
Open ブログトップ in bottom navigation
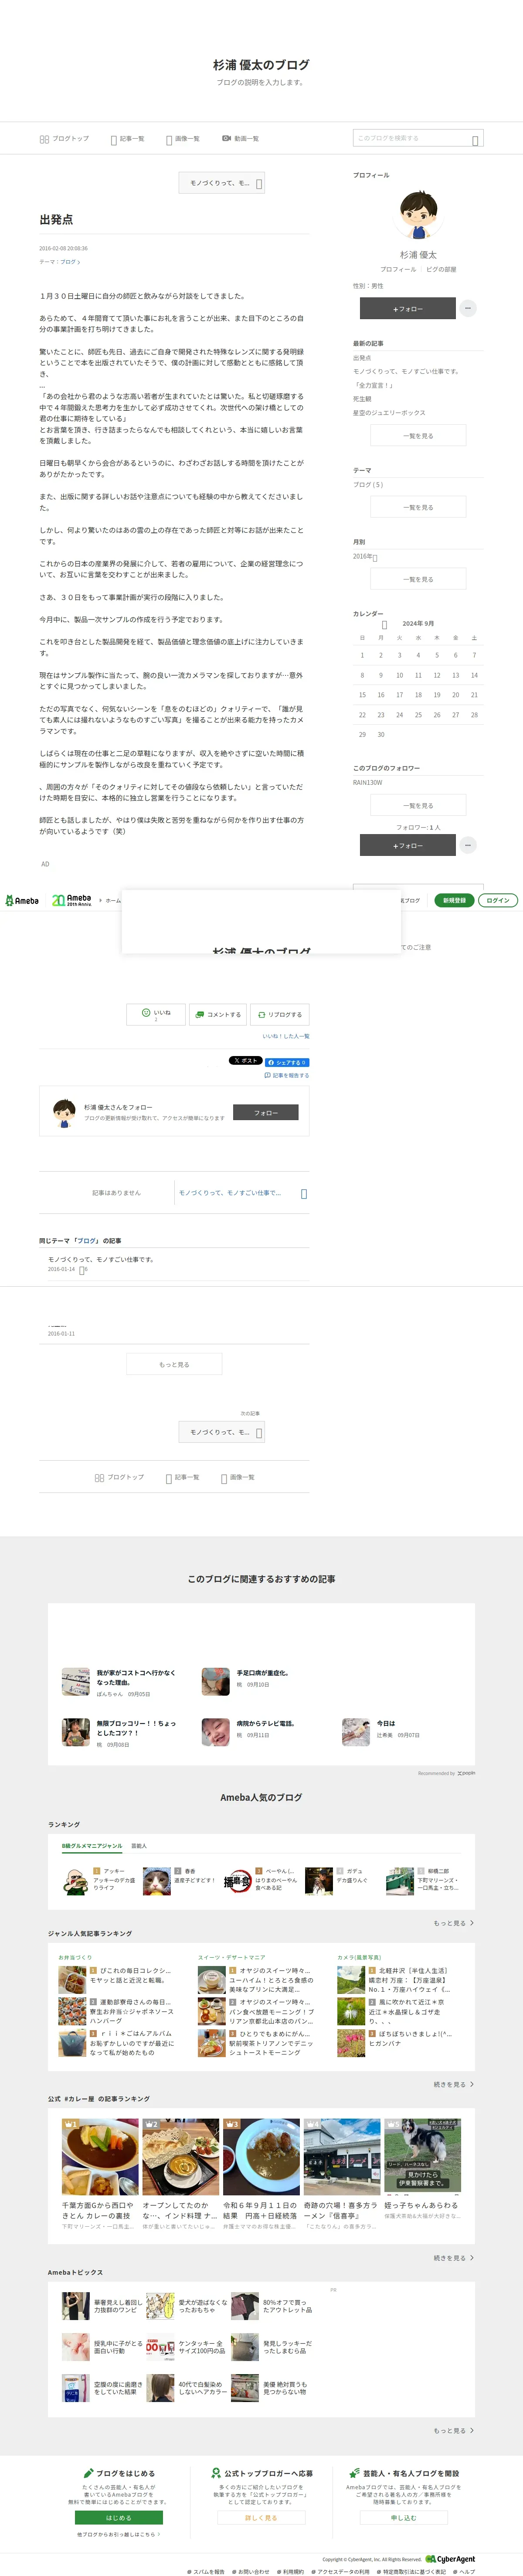tap(119, 1477)
